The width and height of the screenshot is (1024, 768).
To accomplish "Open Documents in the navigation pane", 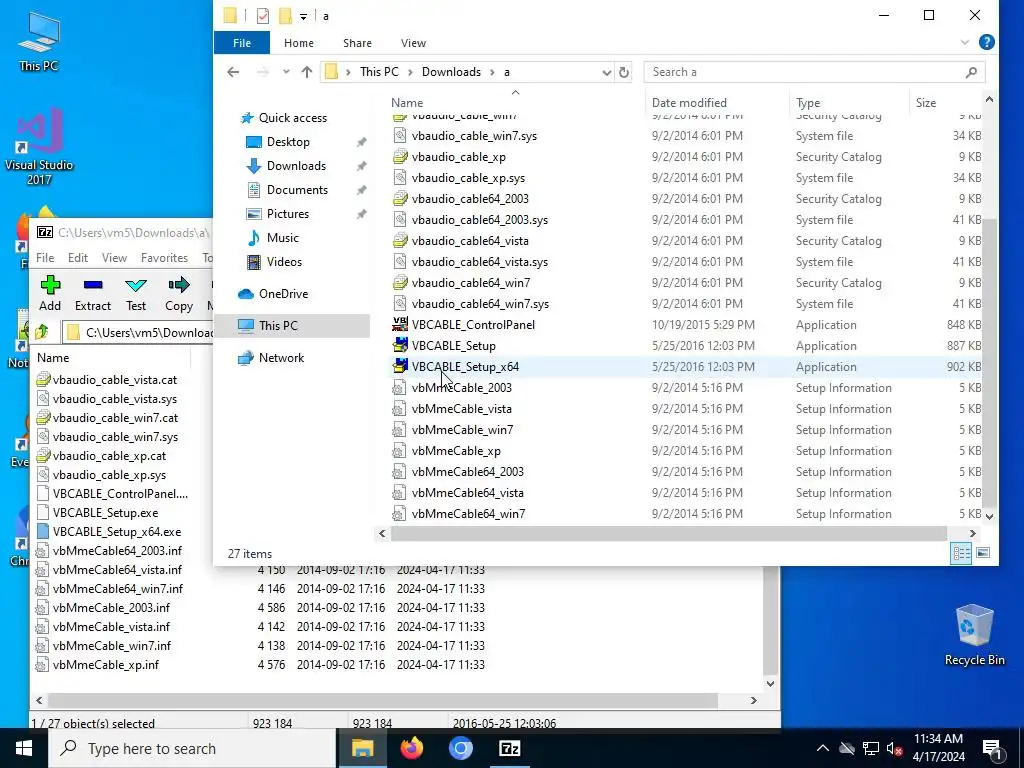I will (x=297, y=190).
